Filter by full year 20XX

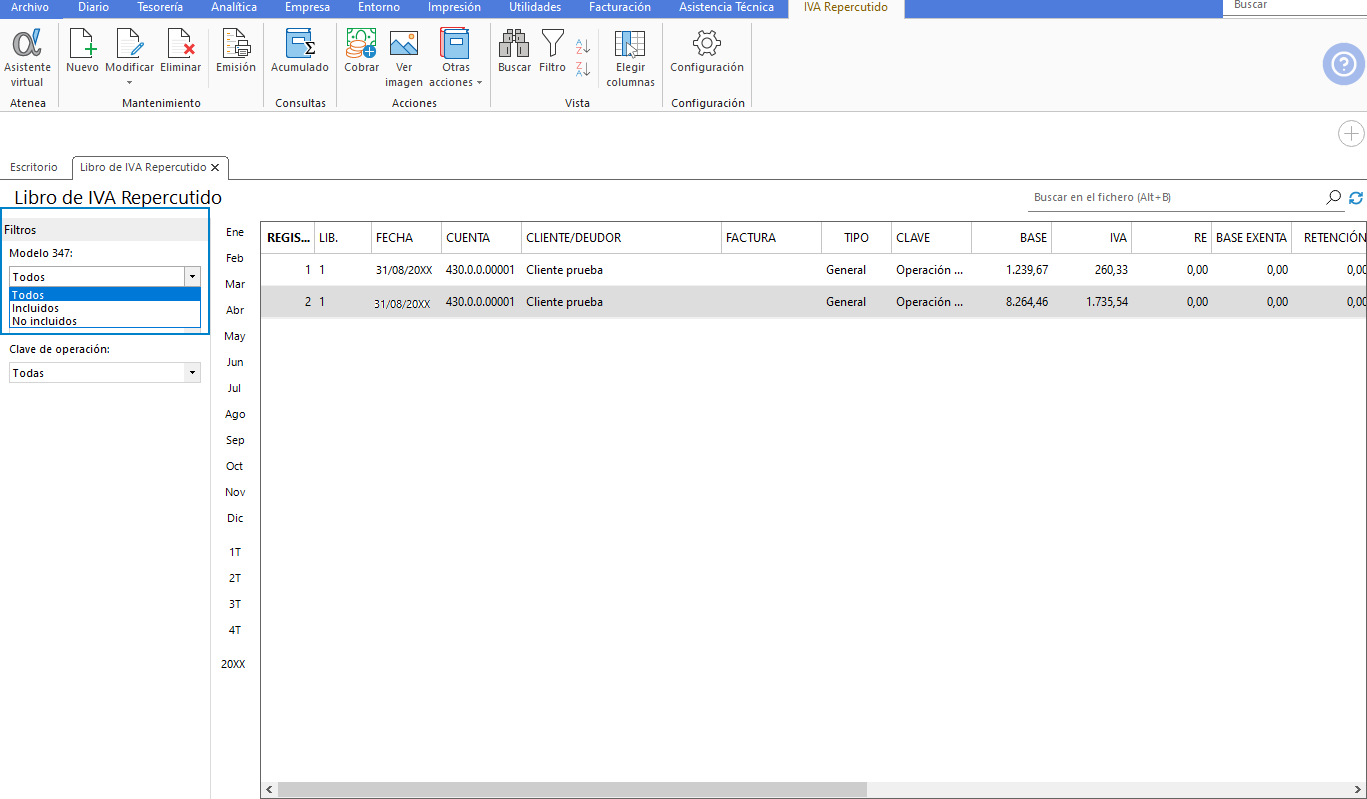pos(233,664)
